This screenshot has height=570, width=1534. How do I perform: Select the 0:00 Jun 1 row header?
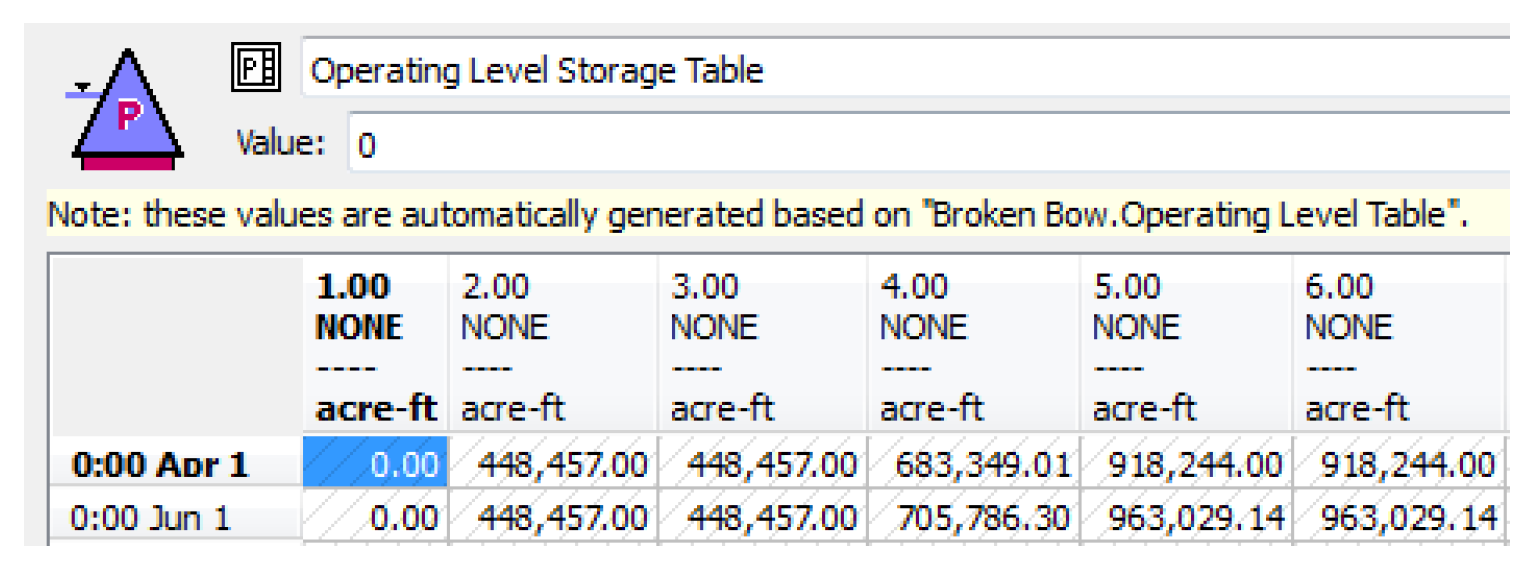point(176,518)
